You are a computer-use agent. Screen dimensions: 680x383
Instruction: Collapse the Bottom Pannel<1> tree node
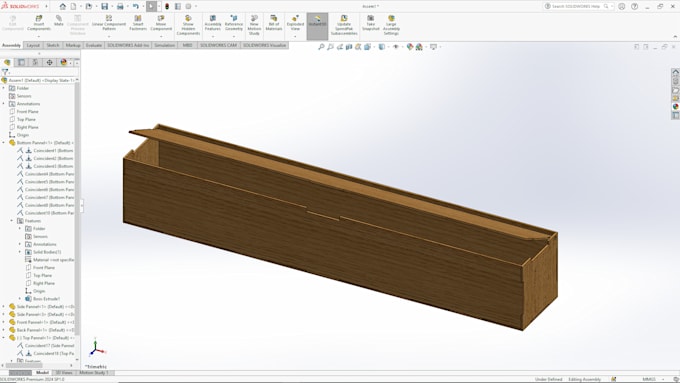4,143
